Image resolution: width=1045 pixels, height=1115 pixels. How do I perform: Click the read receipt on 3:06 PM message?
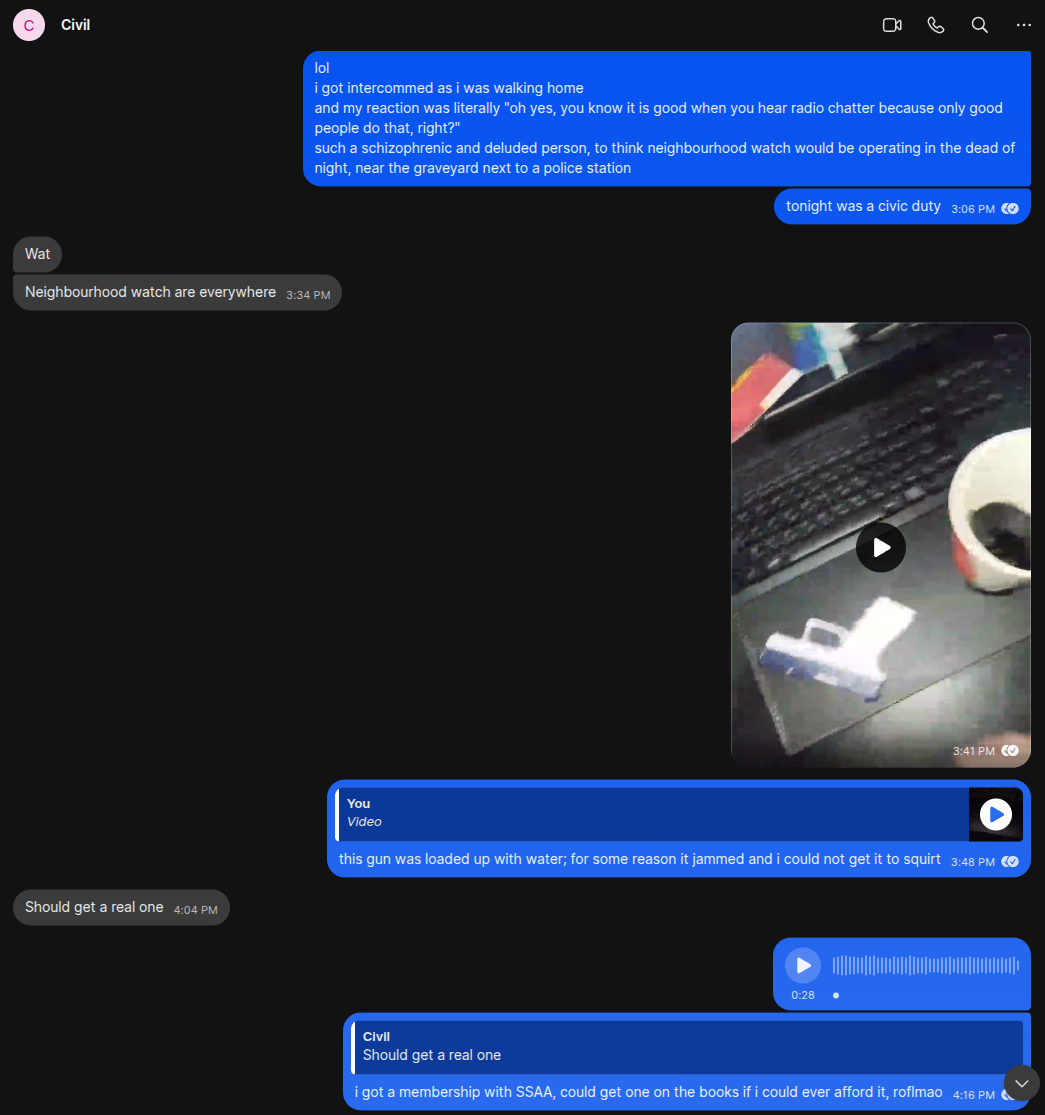coord(1010,208)
